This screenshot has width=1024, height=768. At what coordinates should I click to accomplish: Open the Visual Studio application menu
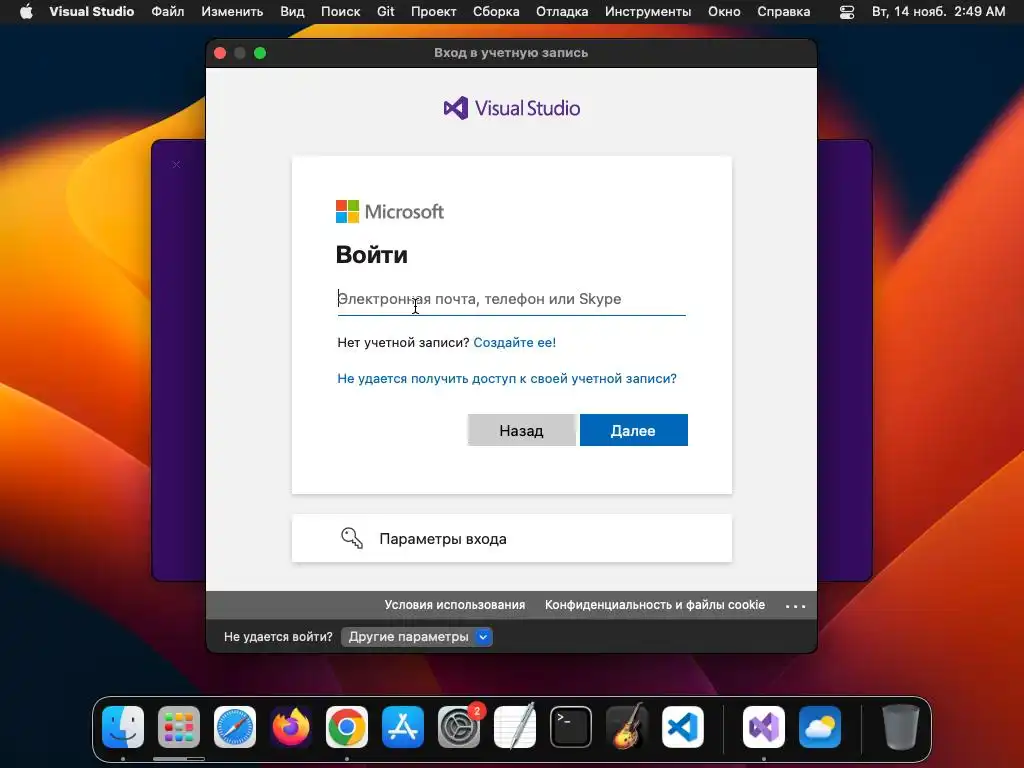click(x=91, y=11)
